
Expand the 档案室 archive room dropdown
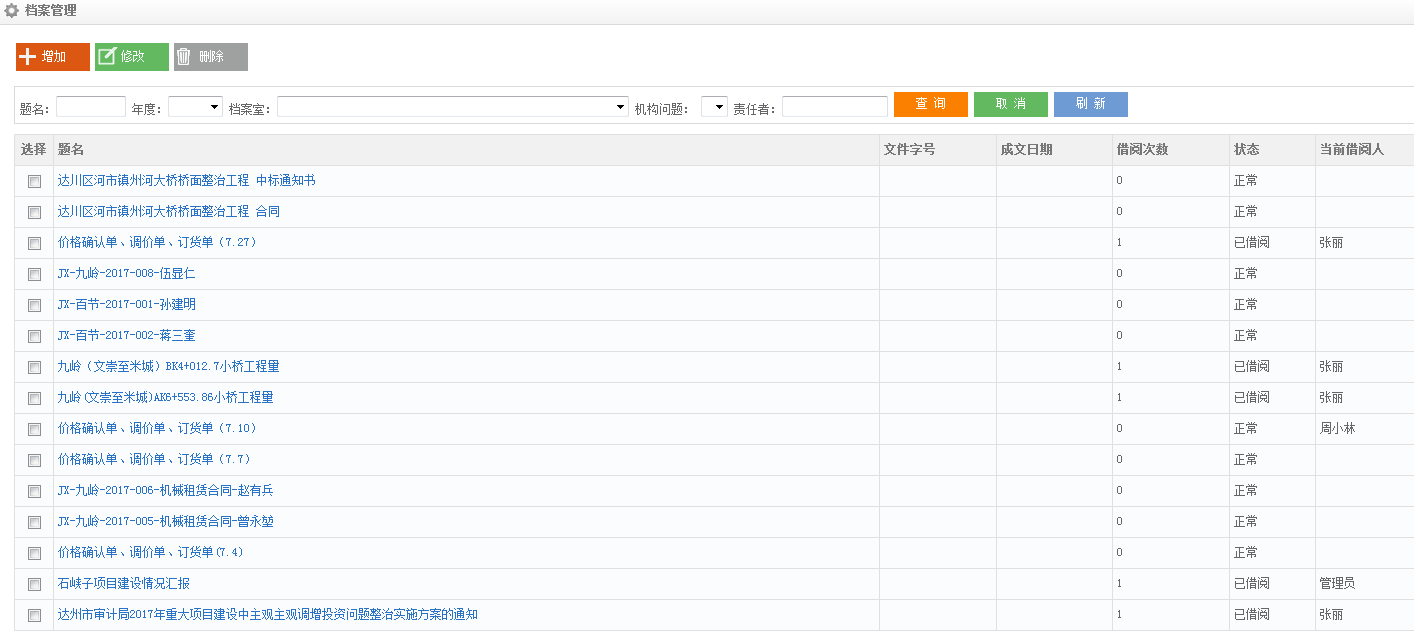tap(452, 107)
